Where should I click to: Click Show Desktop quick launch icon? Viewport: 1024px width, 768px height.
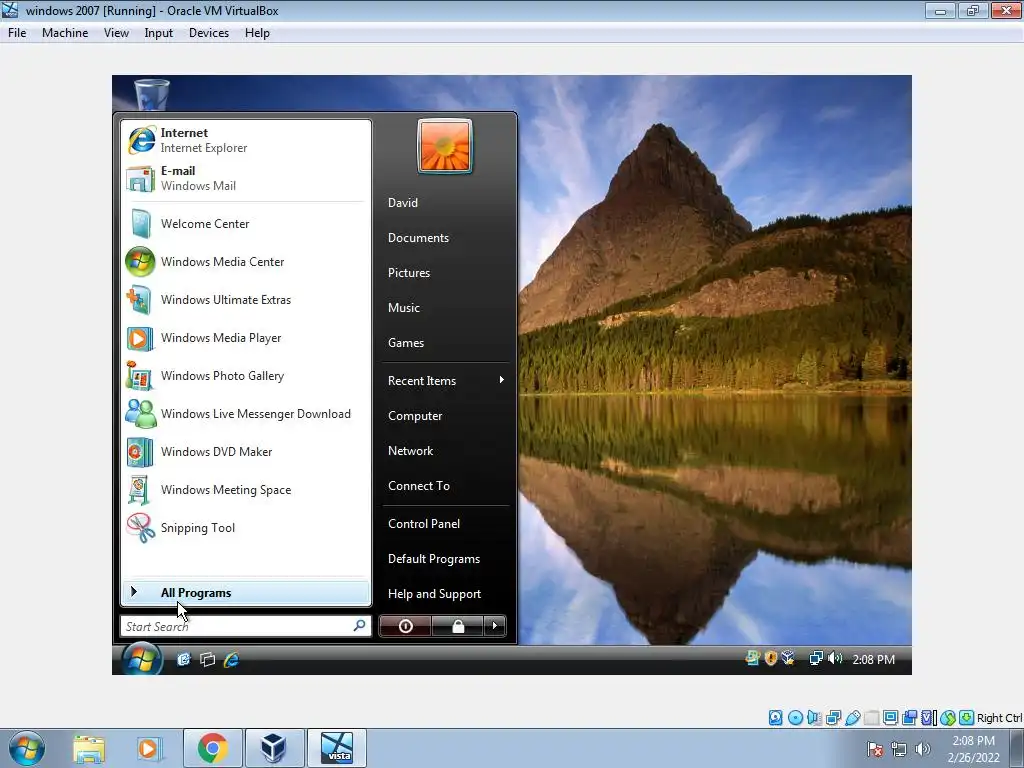[184, 660]
